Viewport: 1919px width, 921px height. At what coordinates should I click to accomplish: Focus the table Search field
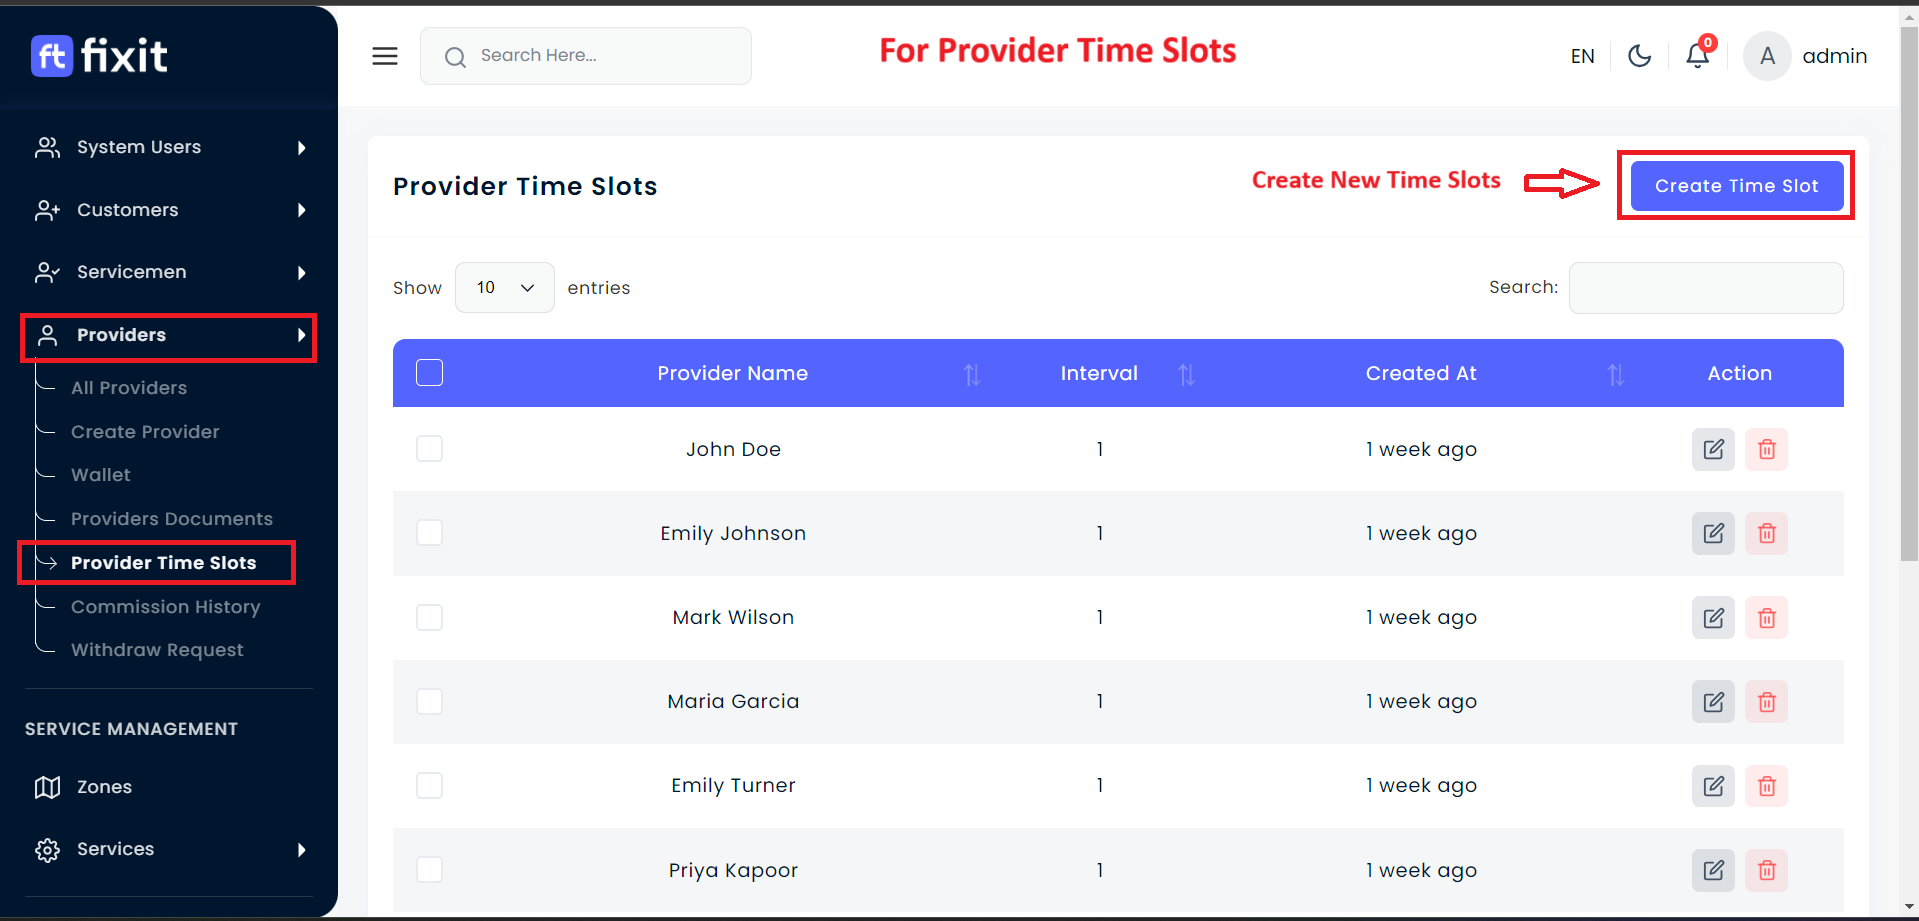click(1705, 288)
